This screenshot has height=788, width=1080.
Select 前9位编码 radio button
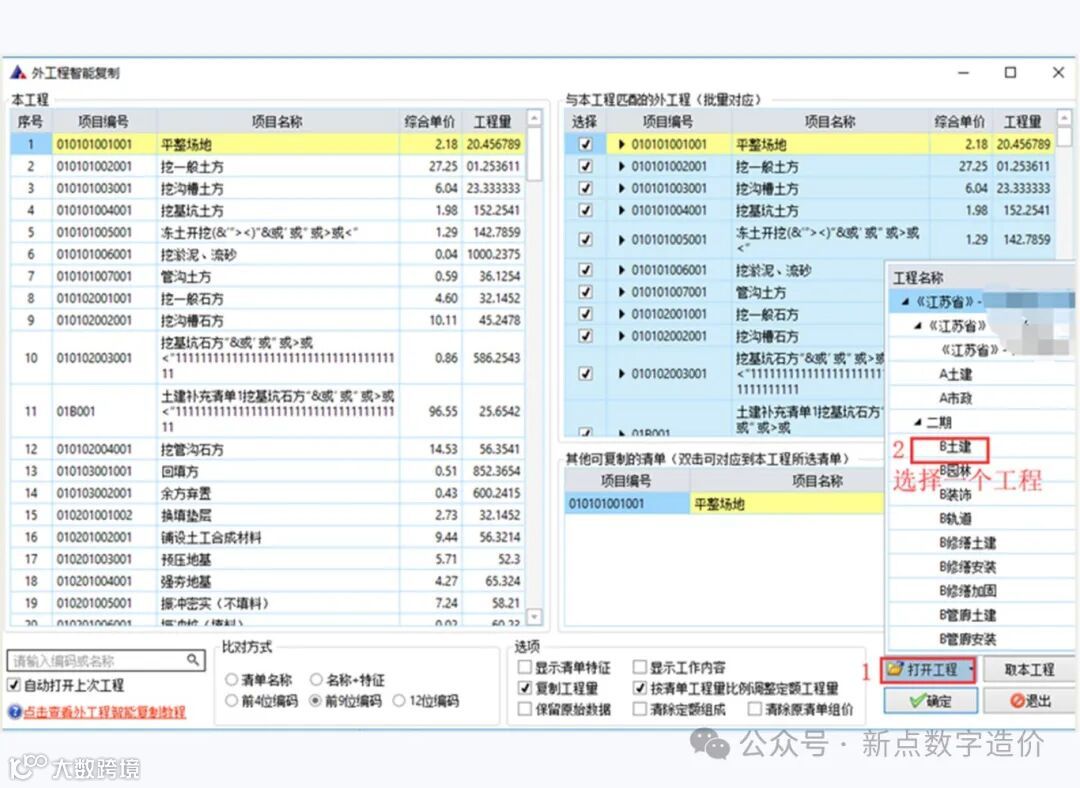click(x=315, y=701)
